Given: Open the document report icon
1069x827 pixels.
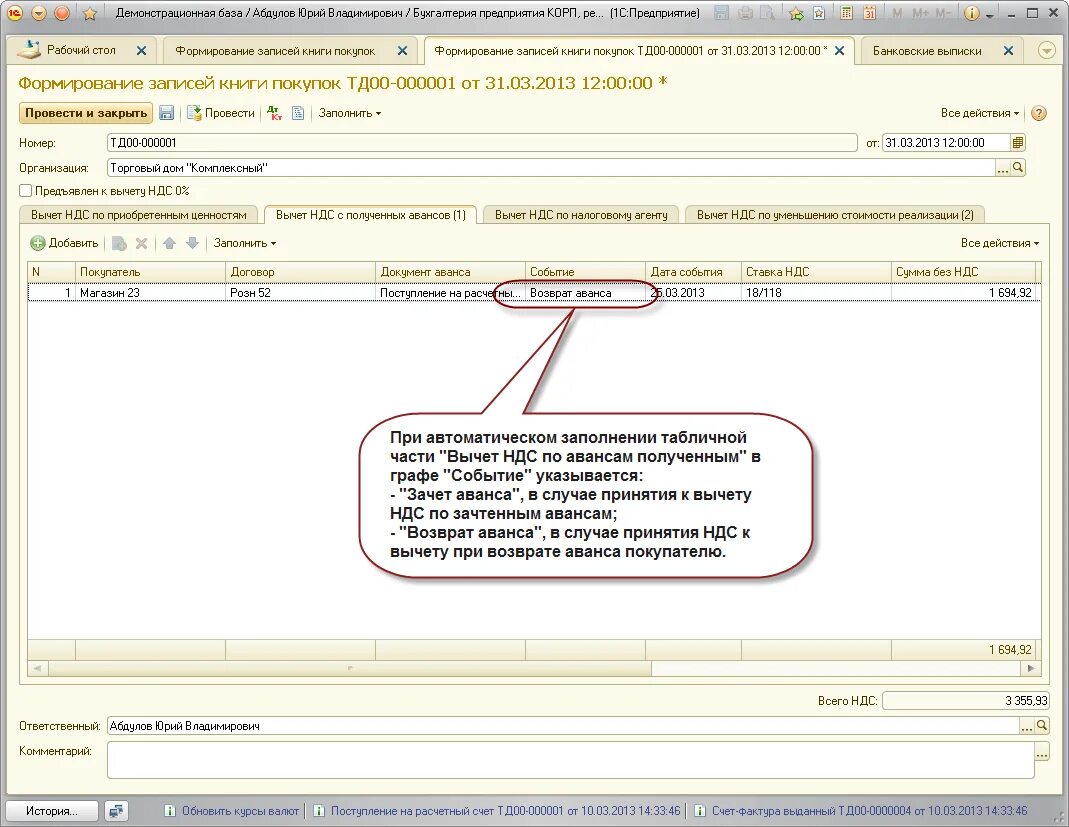Looking at the screenshot, I should pyautogui.click(x=298, y=113).
